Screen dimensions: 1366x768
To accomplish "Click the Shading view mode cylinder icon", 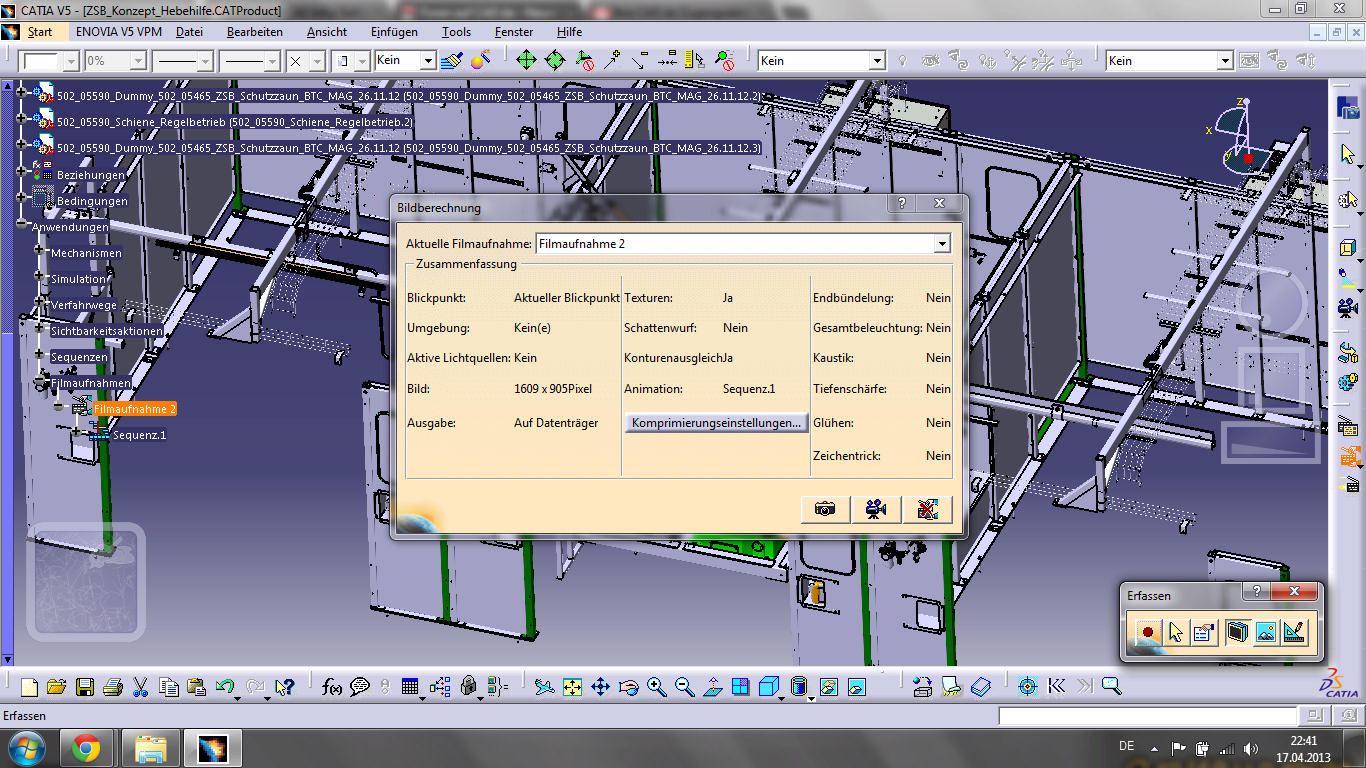I will pos(799,687).
